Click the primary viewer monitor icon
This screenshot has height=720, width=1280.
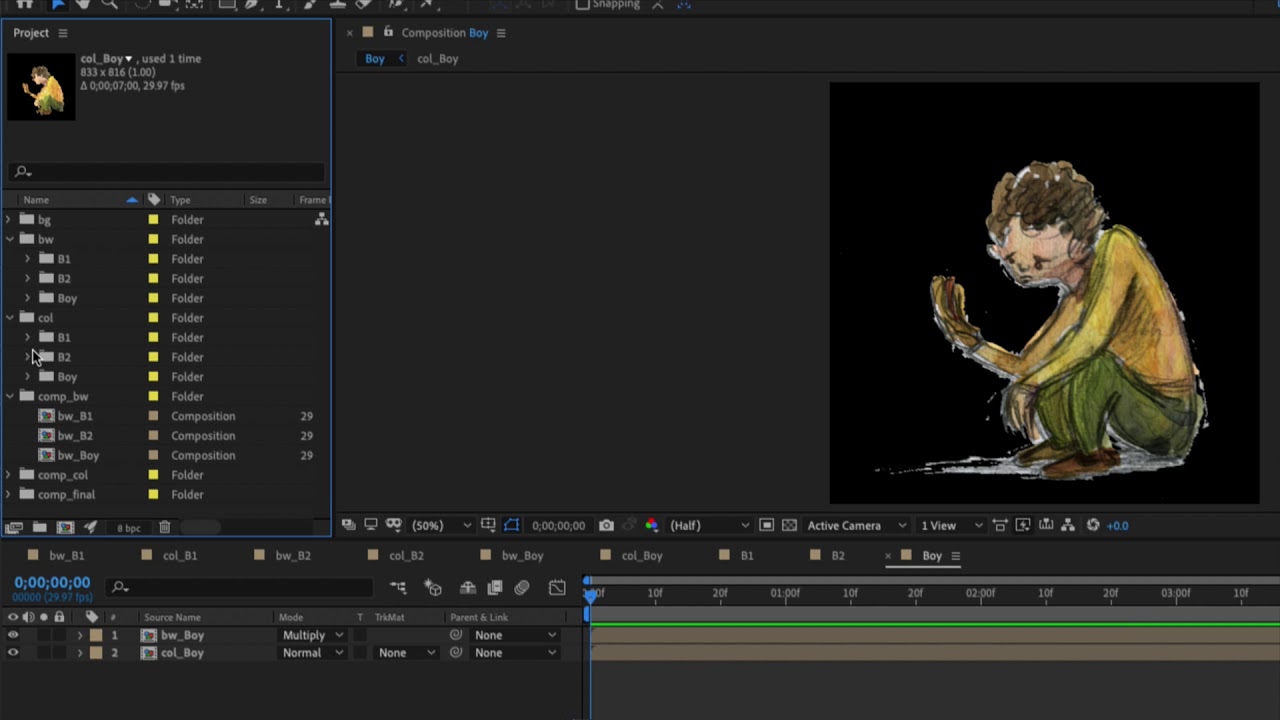coord(371,525)
